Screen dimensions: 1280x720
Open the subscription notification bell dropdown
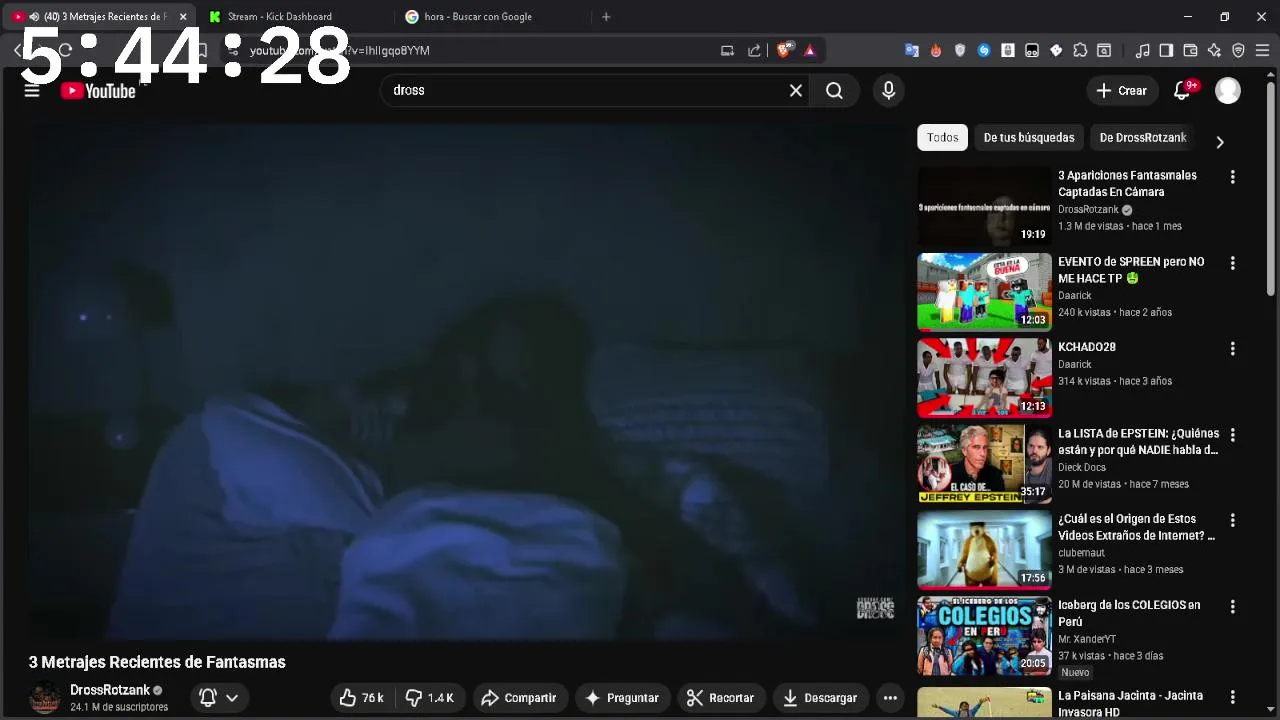click(219, 698)
